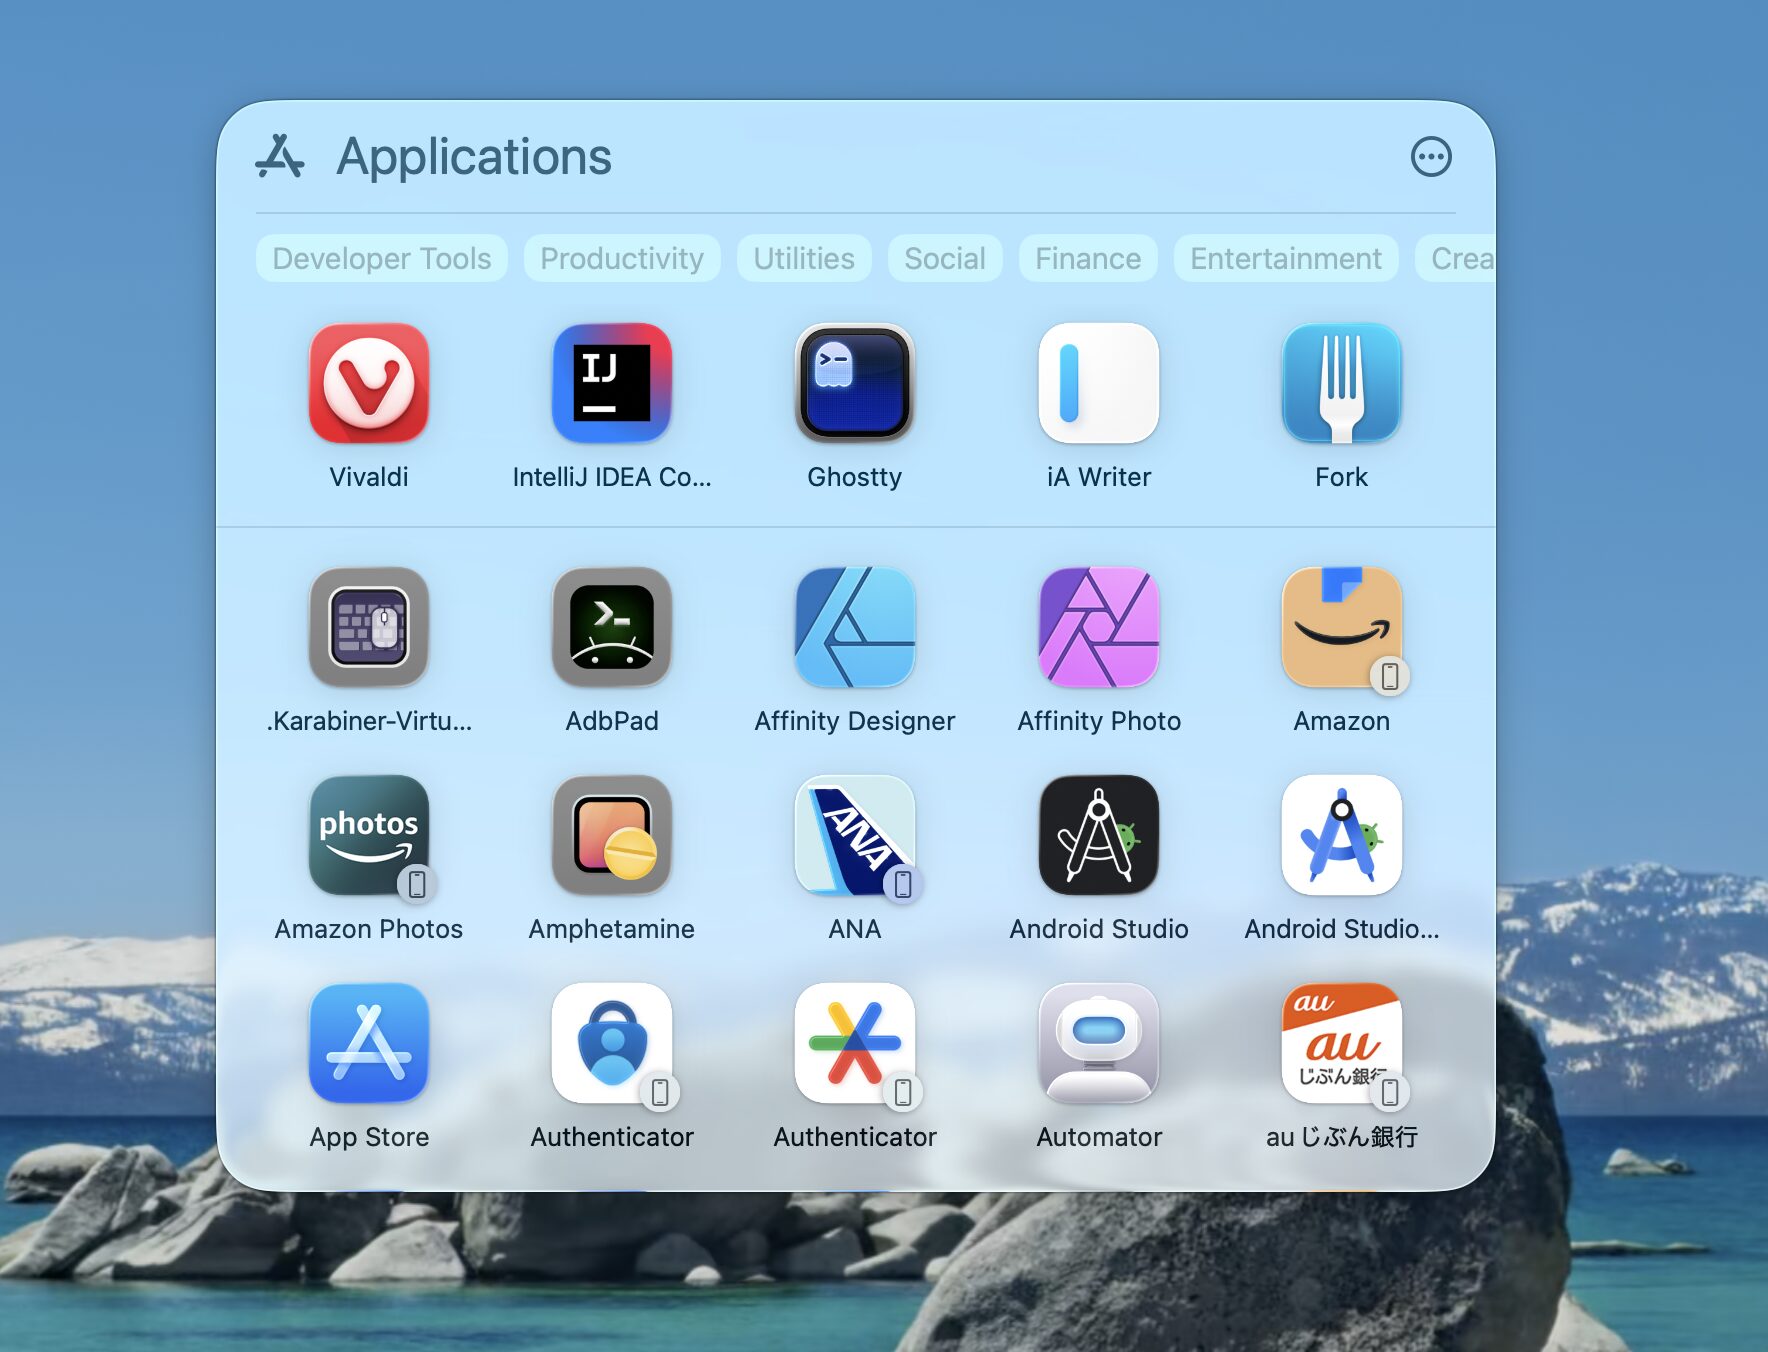Image resolution: width=1768 pixels, height=1352 pixels.
Task: Open the Amazon shopping app icon
Action: point(1342,627)
